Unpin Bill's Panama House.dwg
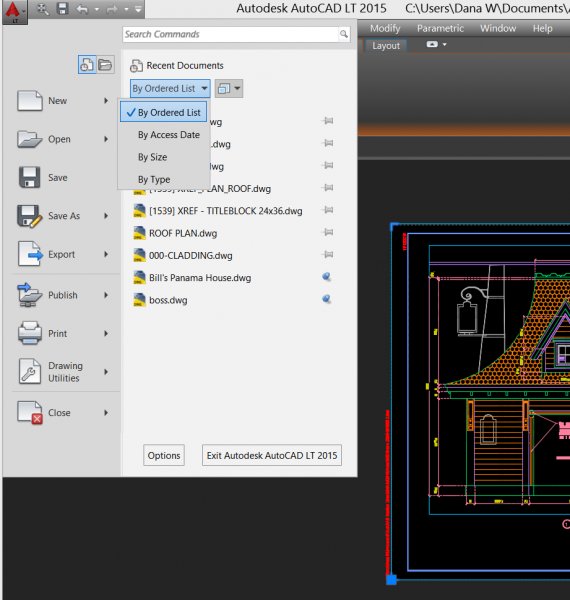 326,277
